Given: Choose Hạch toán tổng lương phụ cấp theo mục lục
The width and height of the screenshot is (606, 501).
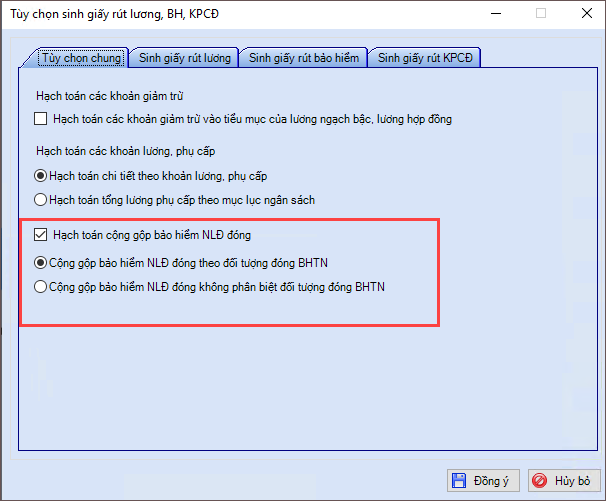Looking at the screenshot, I should (x=41, y=199).
